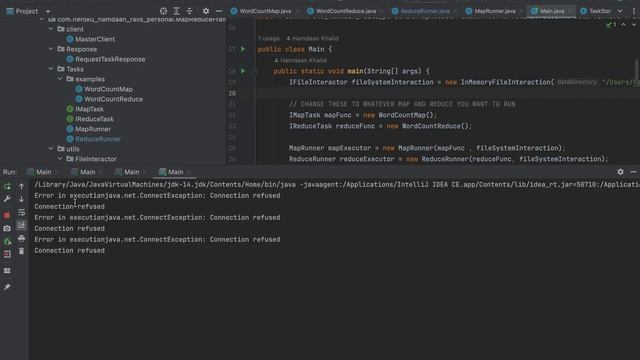
Task: Switch to WordCountReduce.java tab
Action: tap(345, 11)
